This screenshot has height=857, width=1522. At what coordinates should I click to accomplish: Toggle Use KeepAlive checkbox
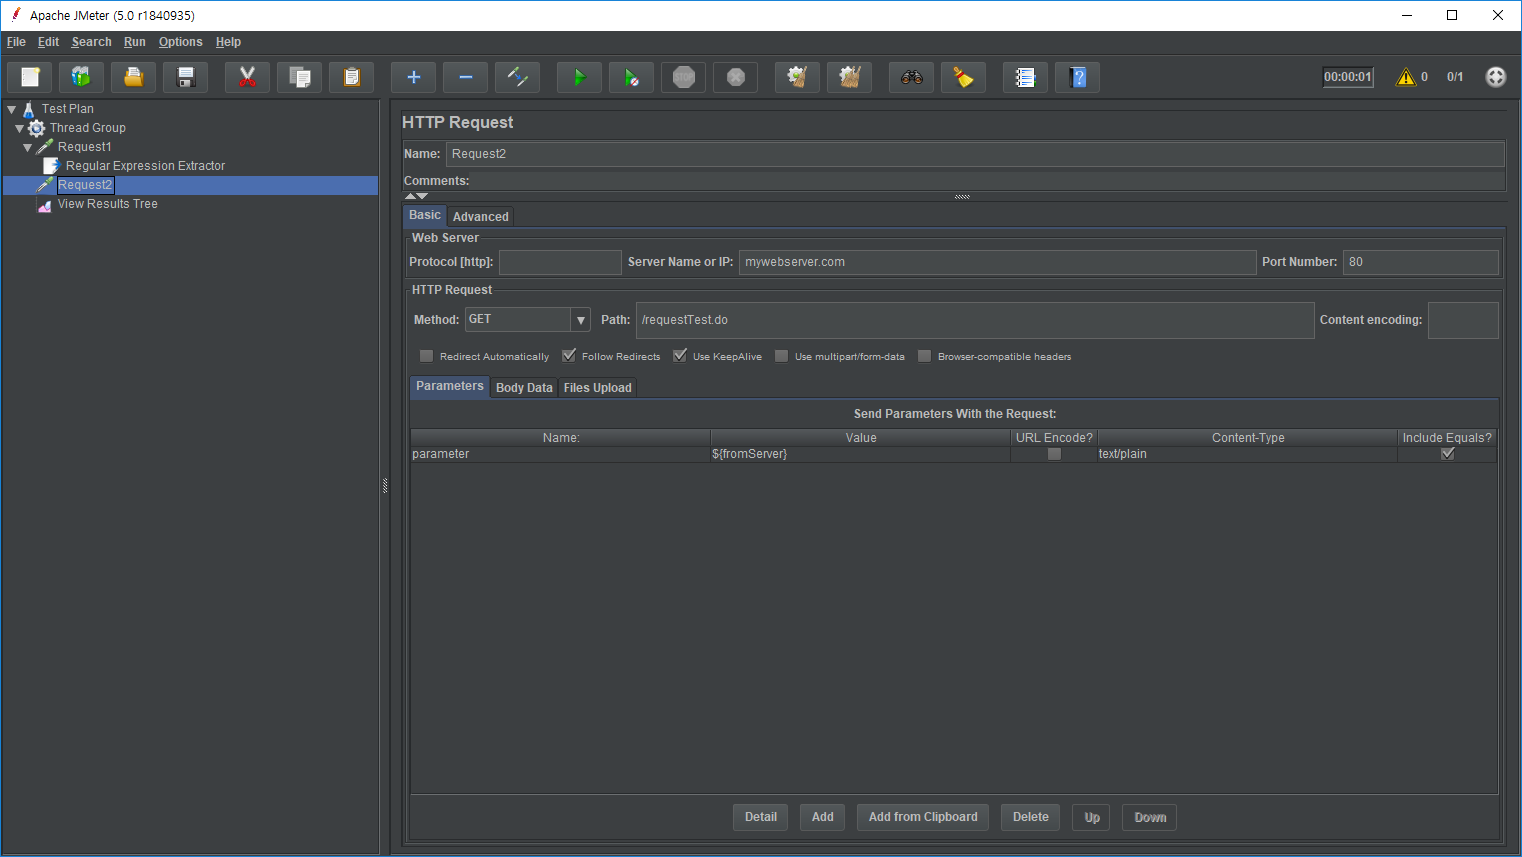[x=680, y=356]
